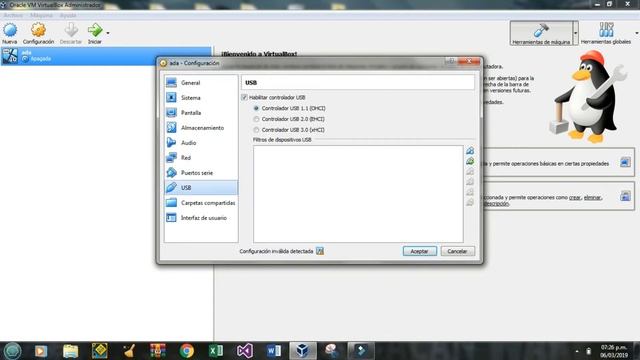Select Controlador USB 3.0 (xHCI)
640x360 pixels.
(x=256, y=129)
